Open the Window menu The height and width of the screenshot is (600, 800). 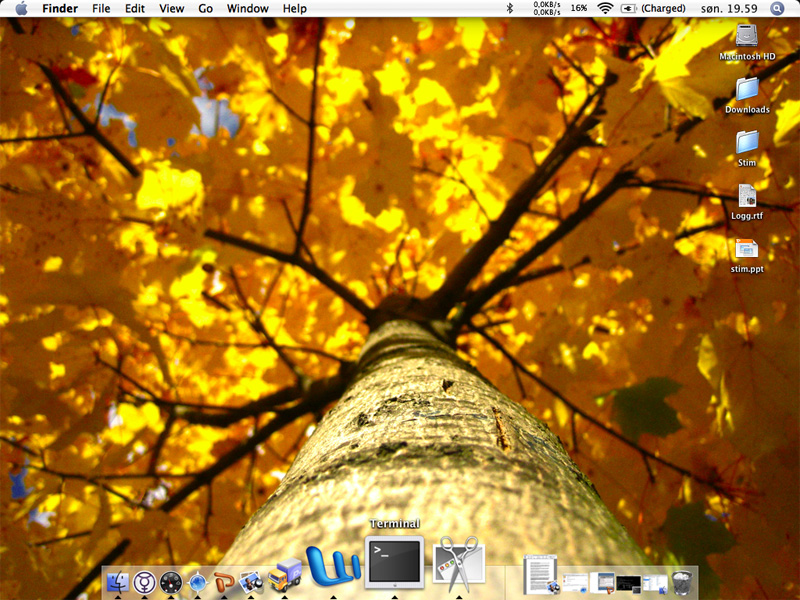(x=247, y=8)
